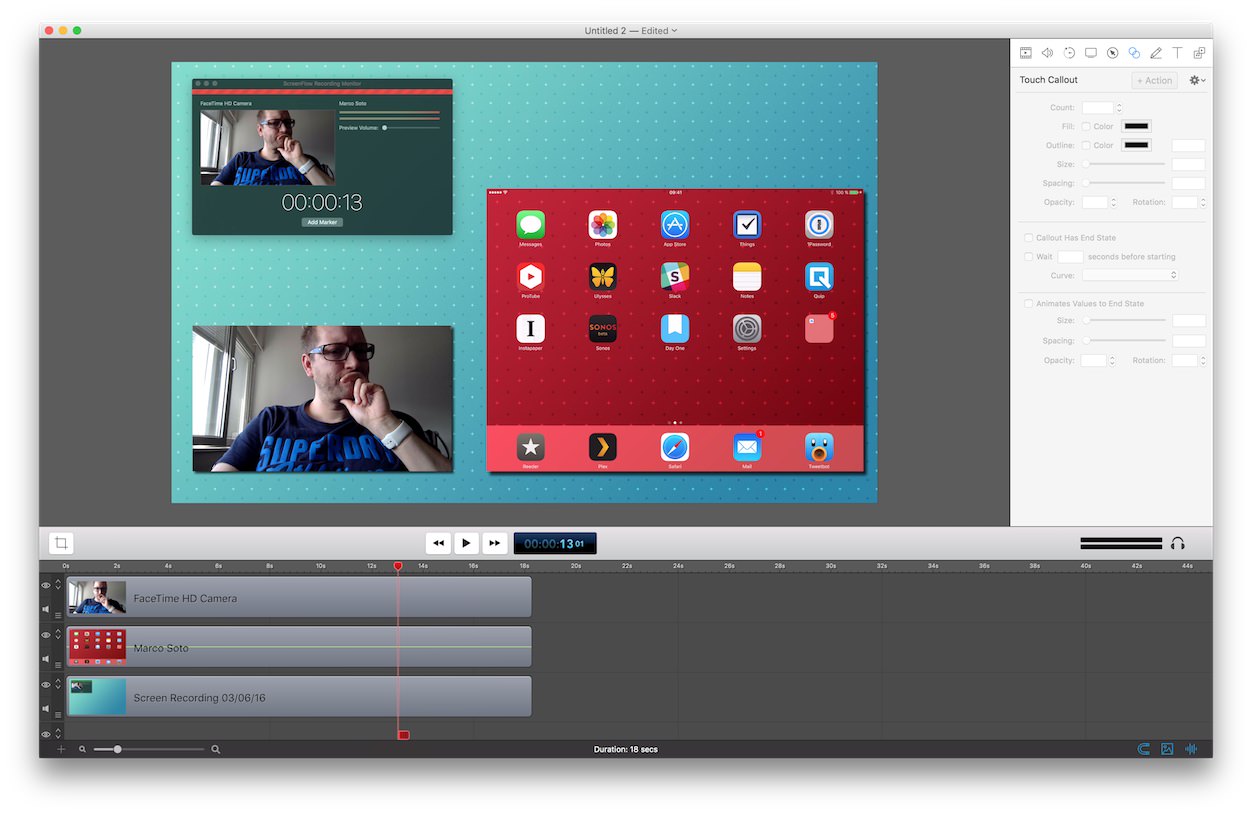Viewport: 1252px width, 814px height.
Task: Expand Marco Soto track height arrows
Action: tap(58, 635)
